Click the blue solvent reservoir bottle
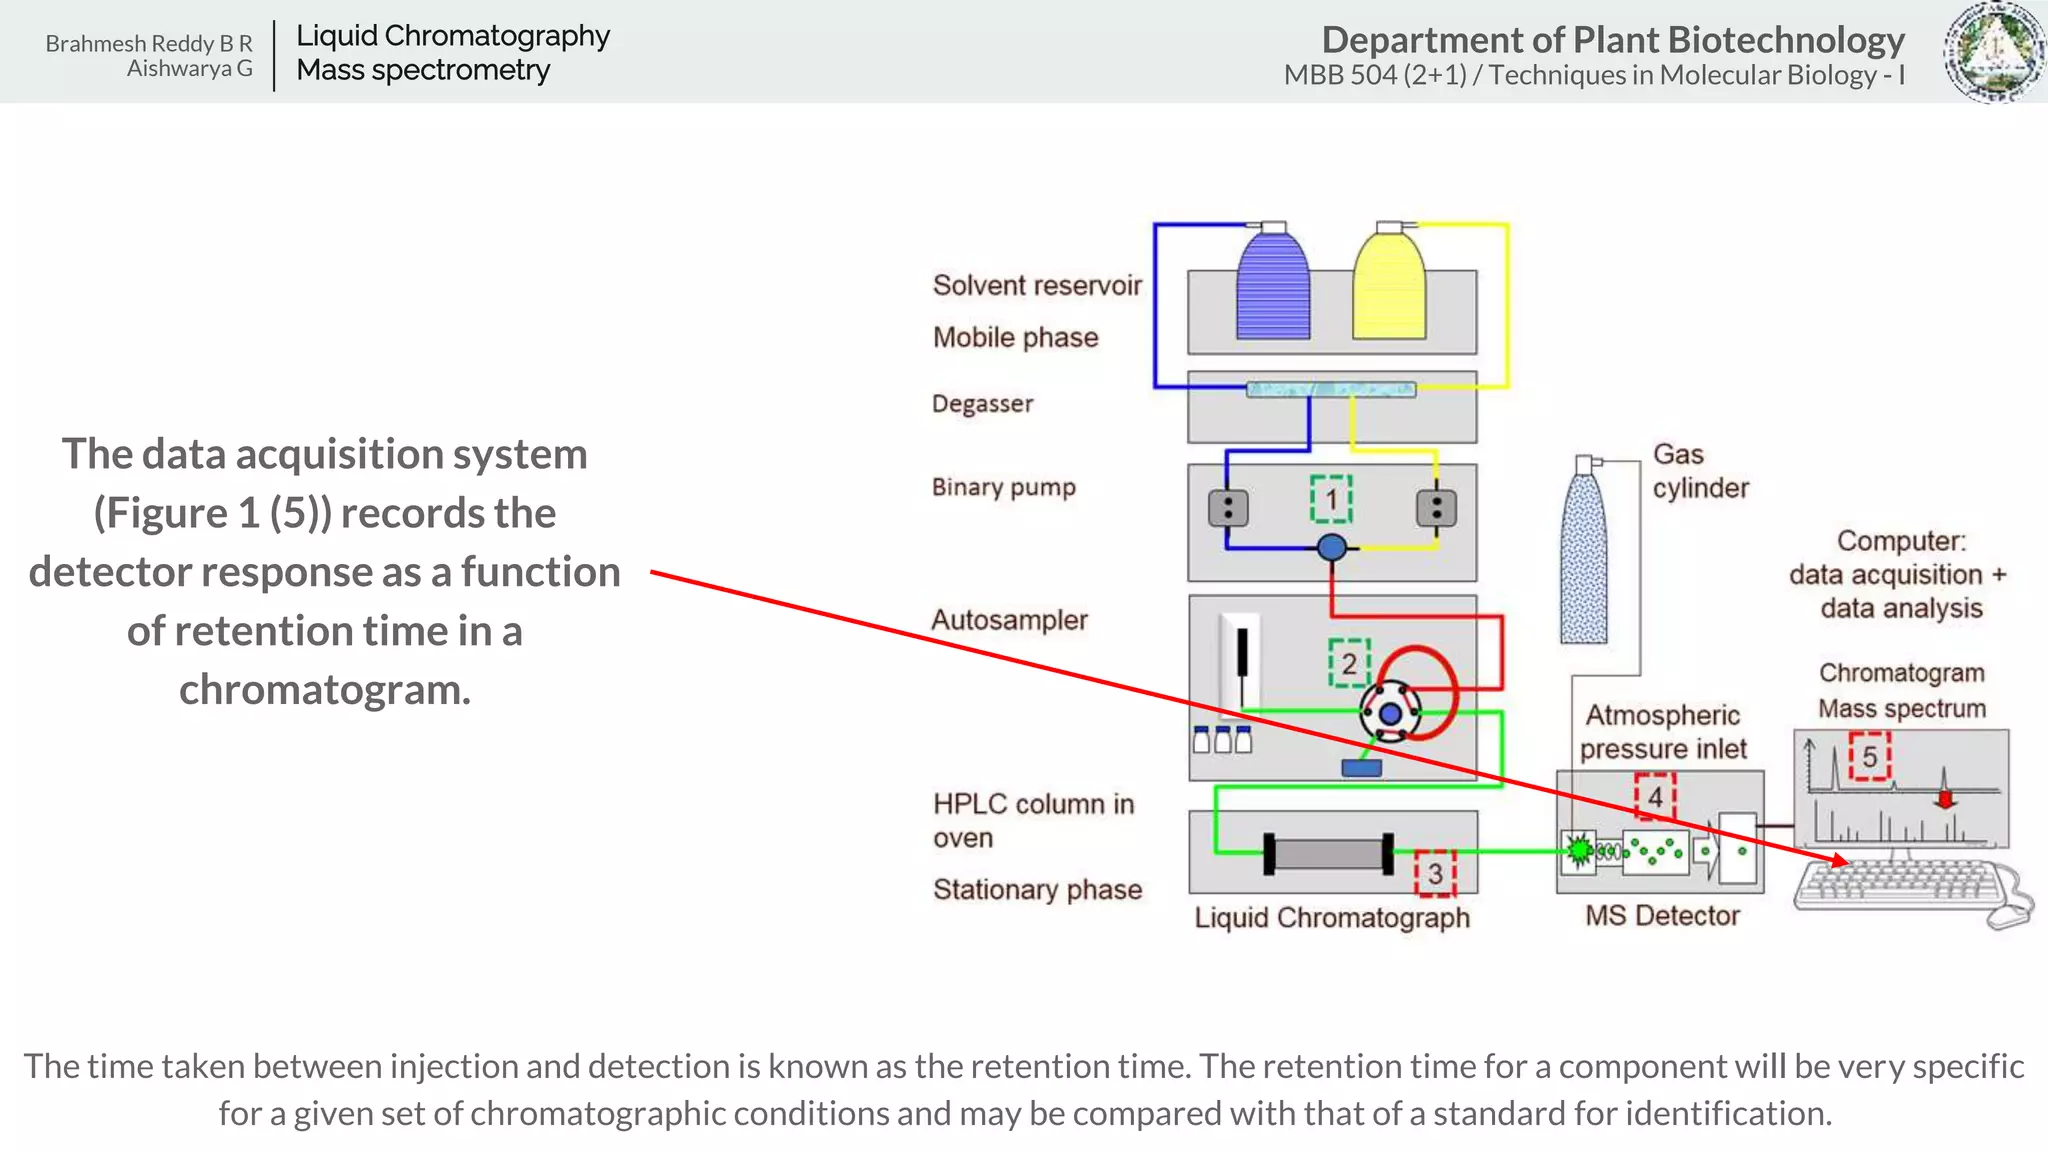The image size is (2048, 1152). tap(1272, 288)
